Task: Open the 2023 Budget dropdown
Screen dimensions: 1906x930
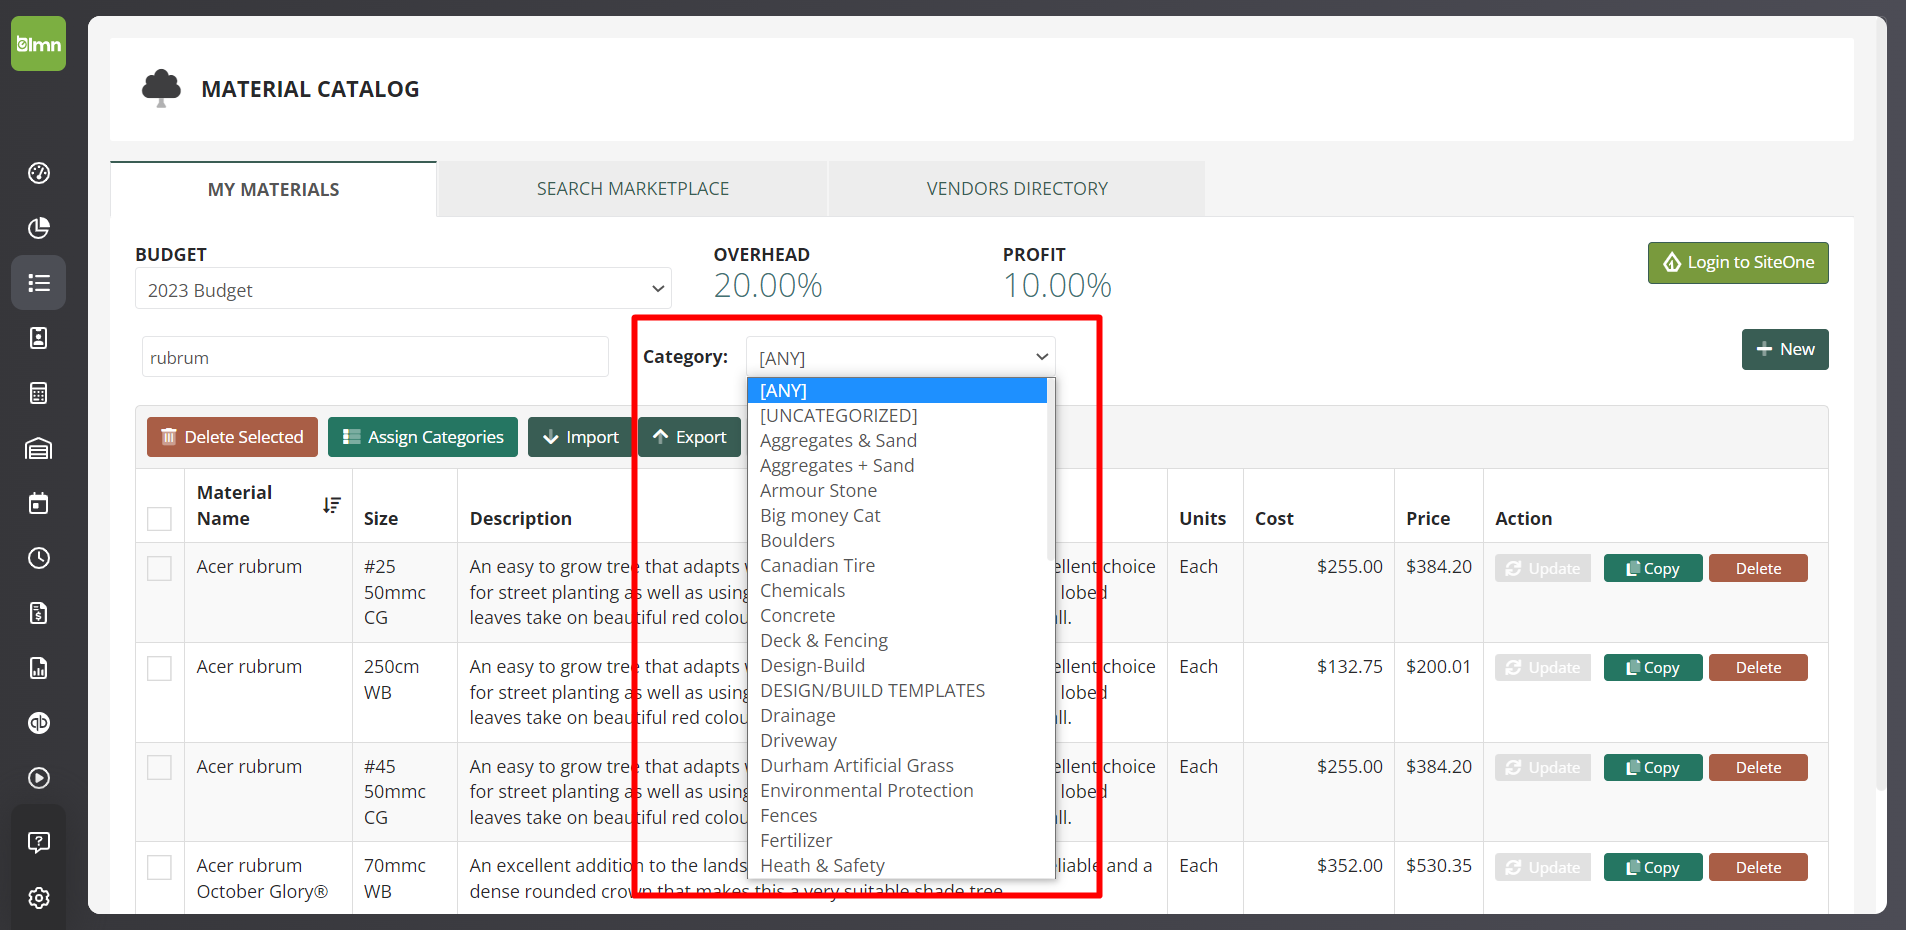Action: click(403, 289)
